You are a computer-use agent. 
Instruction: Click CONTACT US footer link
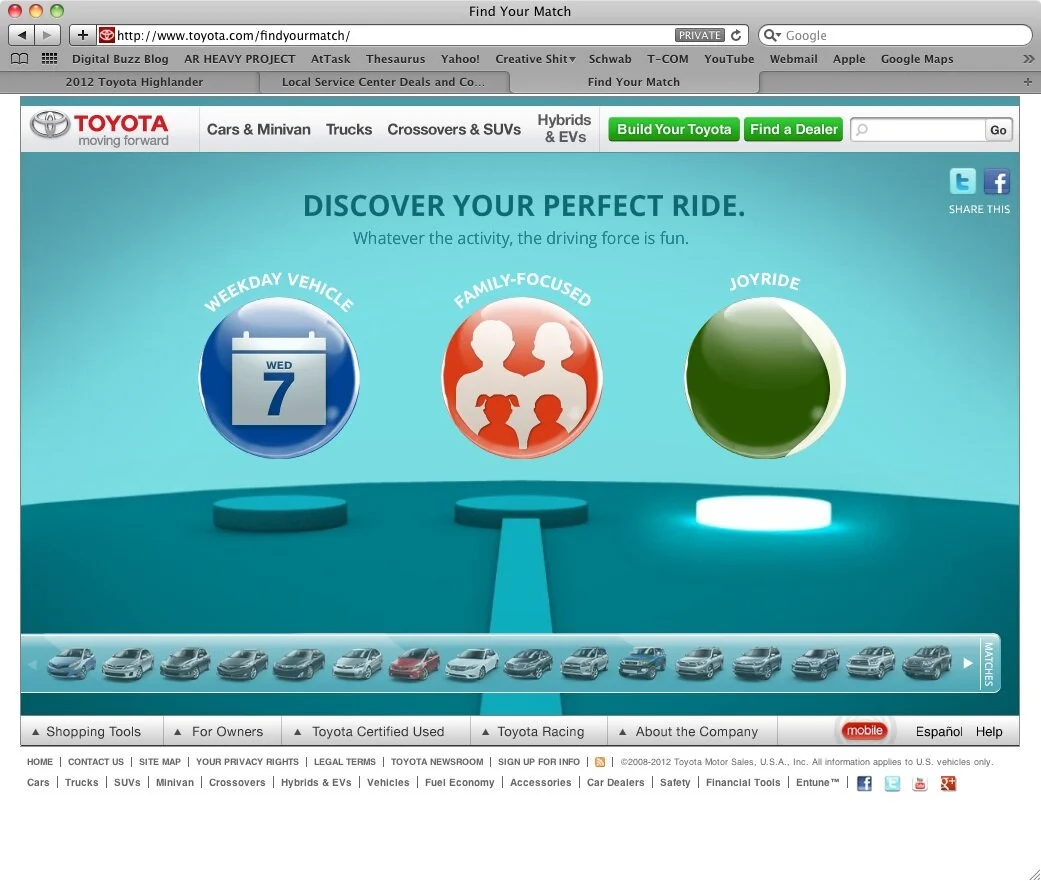tap(96, 762)
